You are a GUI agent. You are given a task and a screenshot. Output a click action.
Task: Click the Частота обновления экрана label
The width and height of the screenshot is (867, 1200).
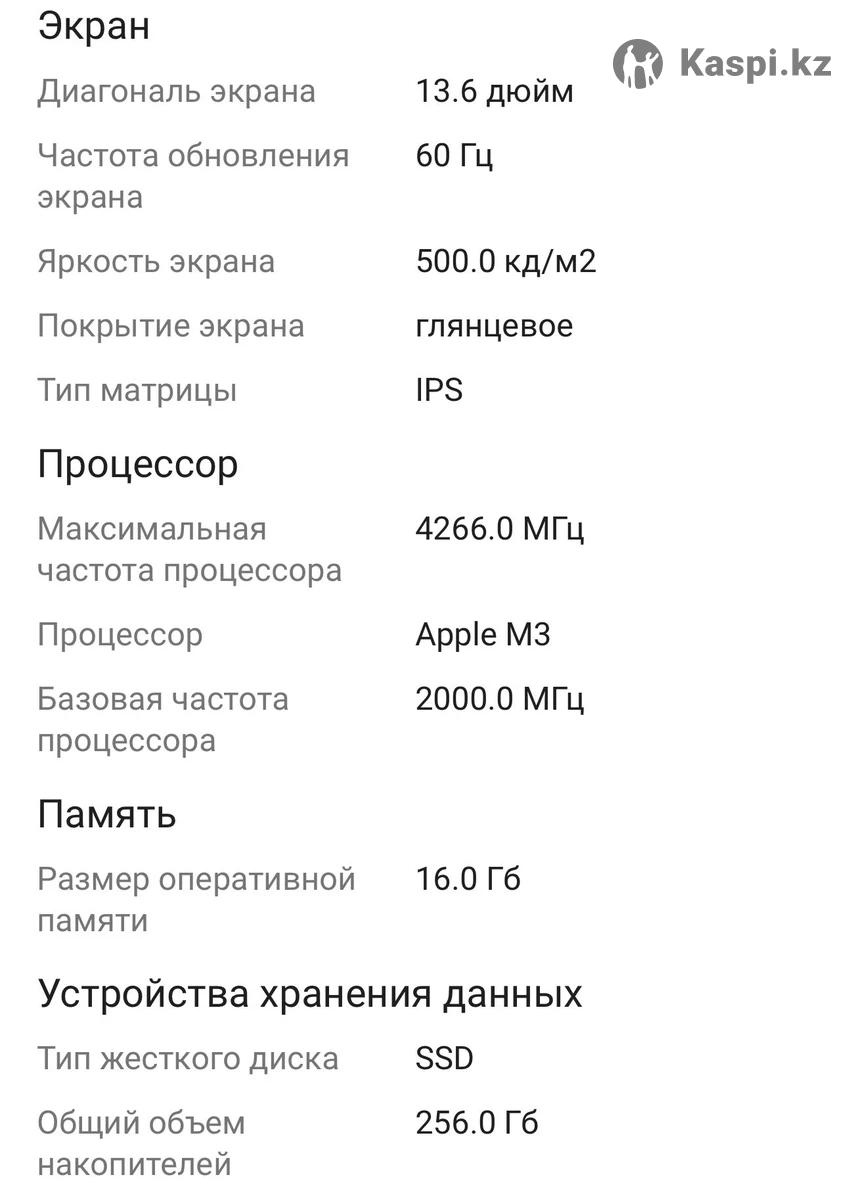[193, 176]
